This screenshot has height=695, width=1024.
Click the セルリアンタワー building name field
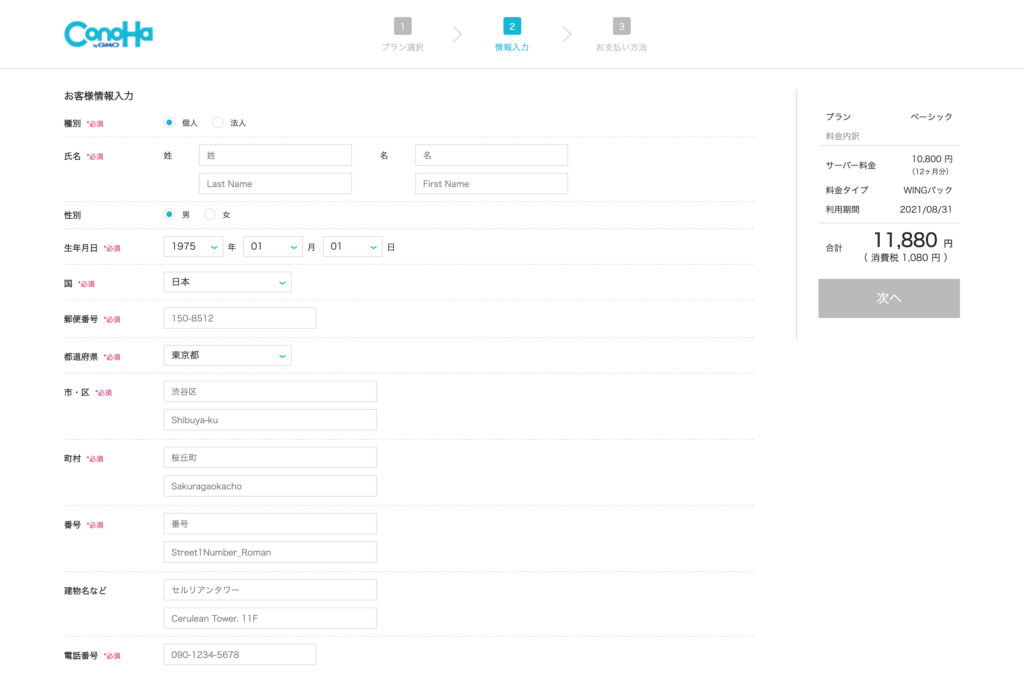coord(270,590)
